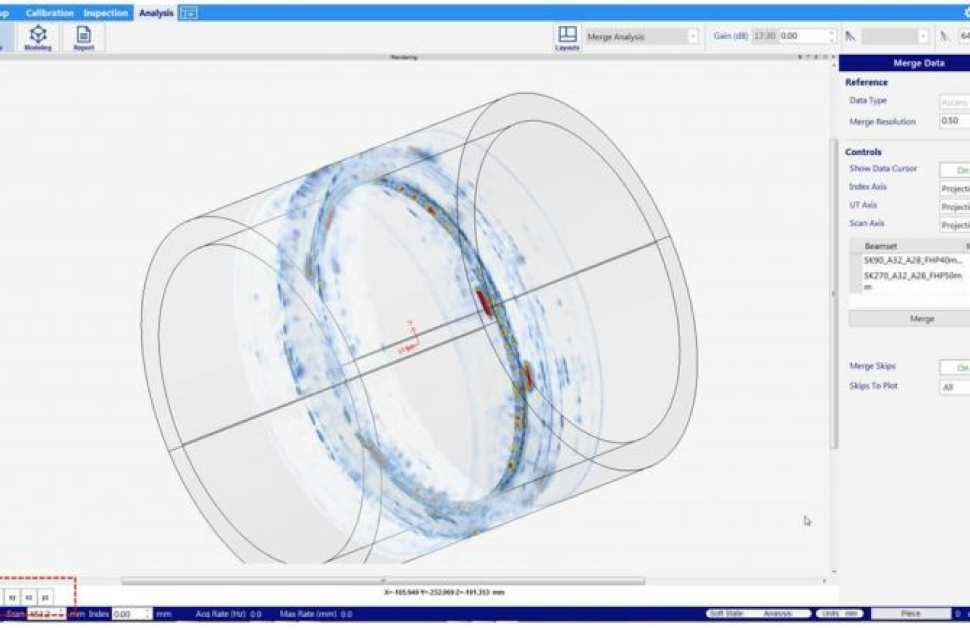The image size is (970, 630).
Task: Click the xz view button
Action: coord(28,597)
